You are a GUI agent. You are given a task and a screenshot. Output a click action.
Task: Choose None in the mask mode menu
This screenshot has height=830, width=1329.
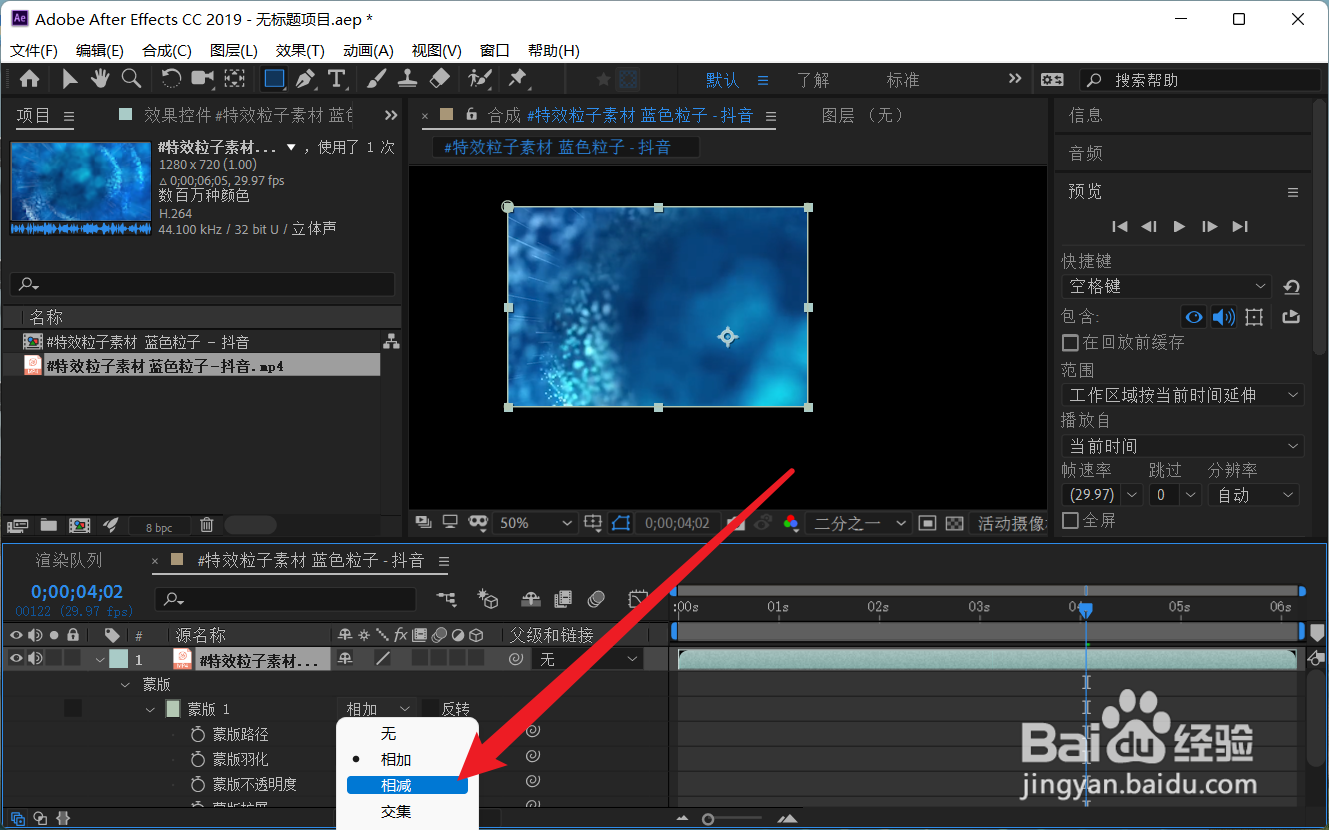pyautogui.click(x=407, y=734)
